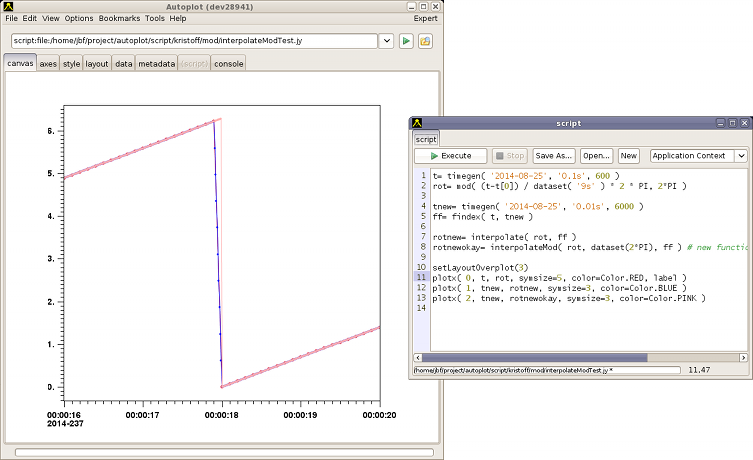753x460 pixels.
Task: Expand the address bar history dropdown
Action: tap(386, 41)
